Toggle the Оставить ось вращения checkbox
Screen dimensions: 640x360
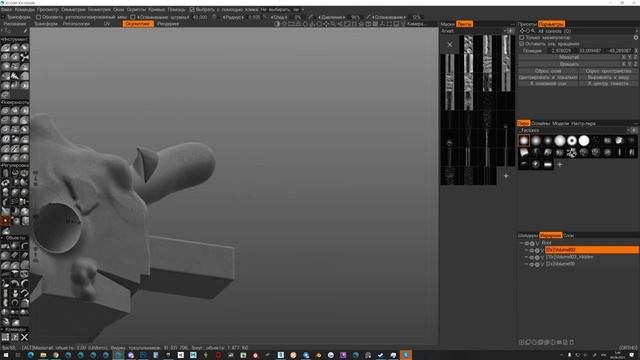[522, 44]
